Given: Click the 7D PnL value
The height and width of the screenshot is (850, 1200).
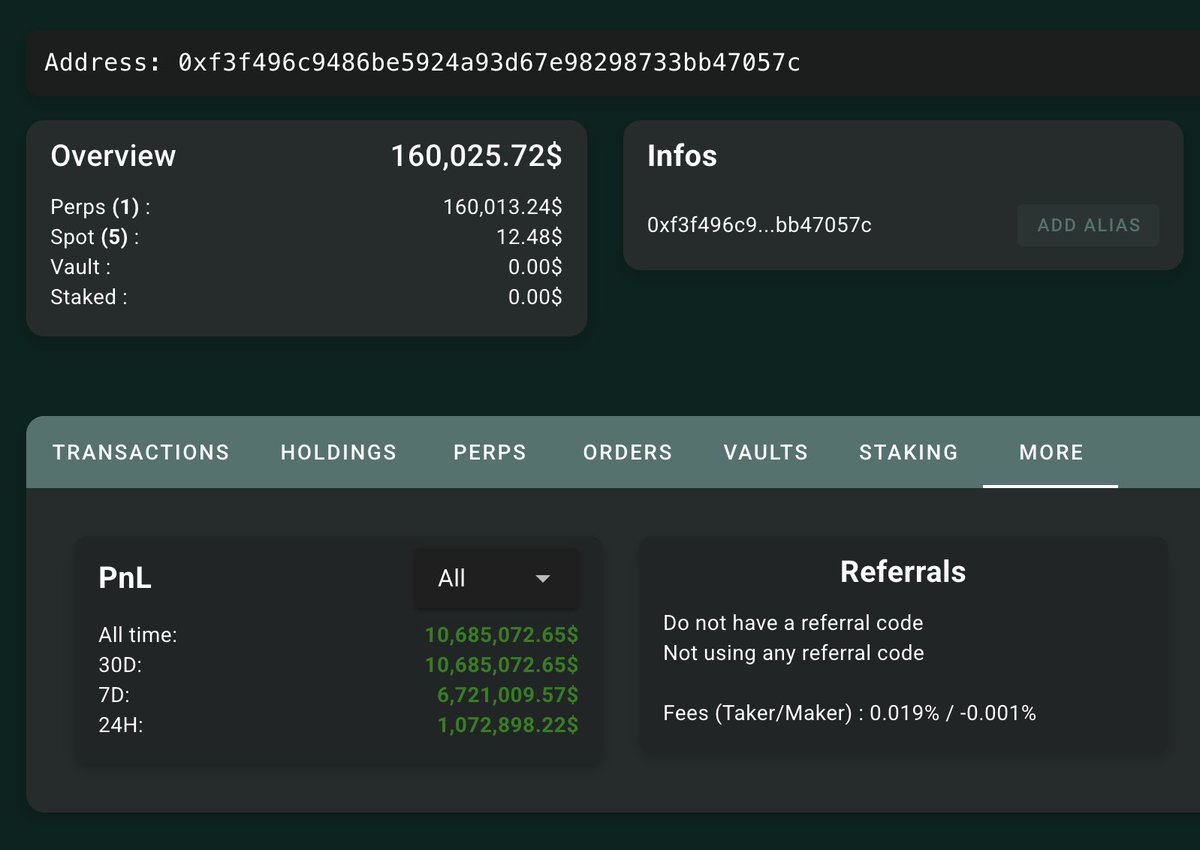Looking at the screenshot, I should pos(507,695).
